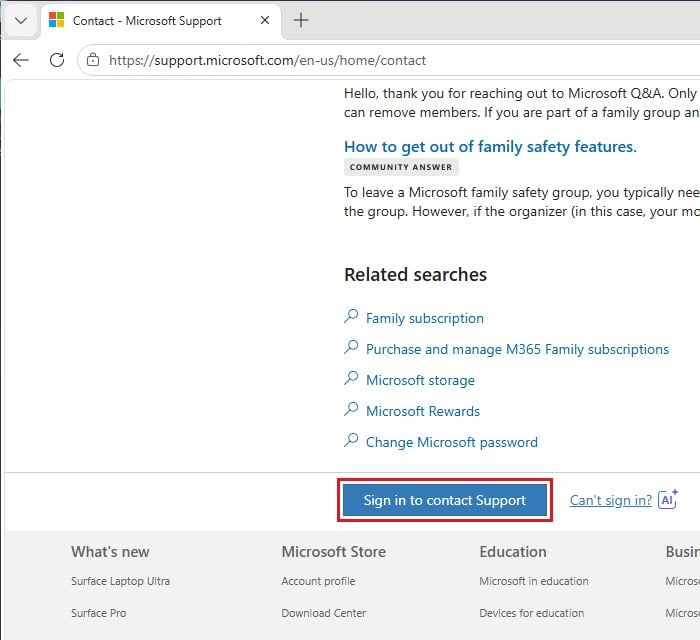
Task: Click magnifier icon beside Change Microsoft password
Action: point(351,440)
